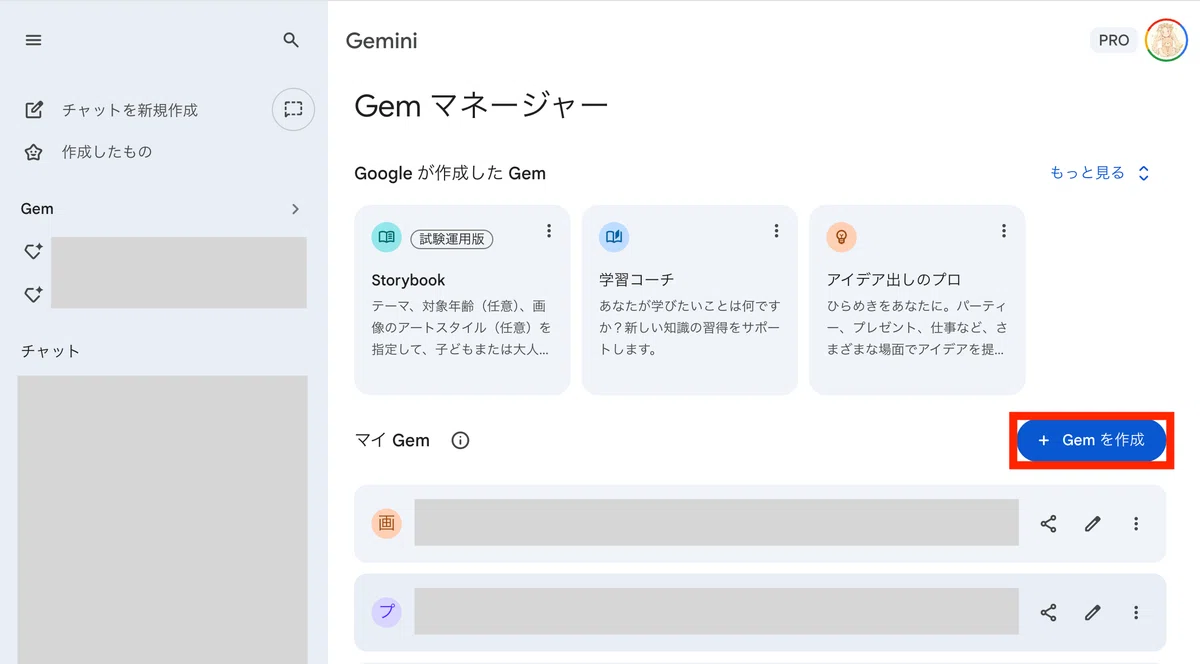Expand the Gem section chevron
Screen dimensions: 1200x664
pos(295,209)
